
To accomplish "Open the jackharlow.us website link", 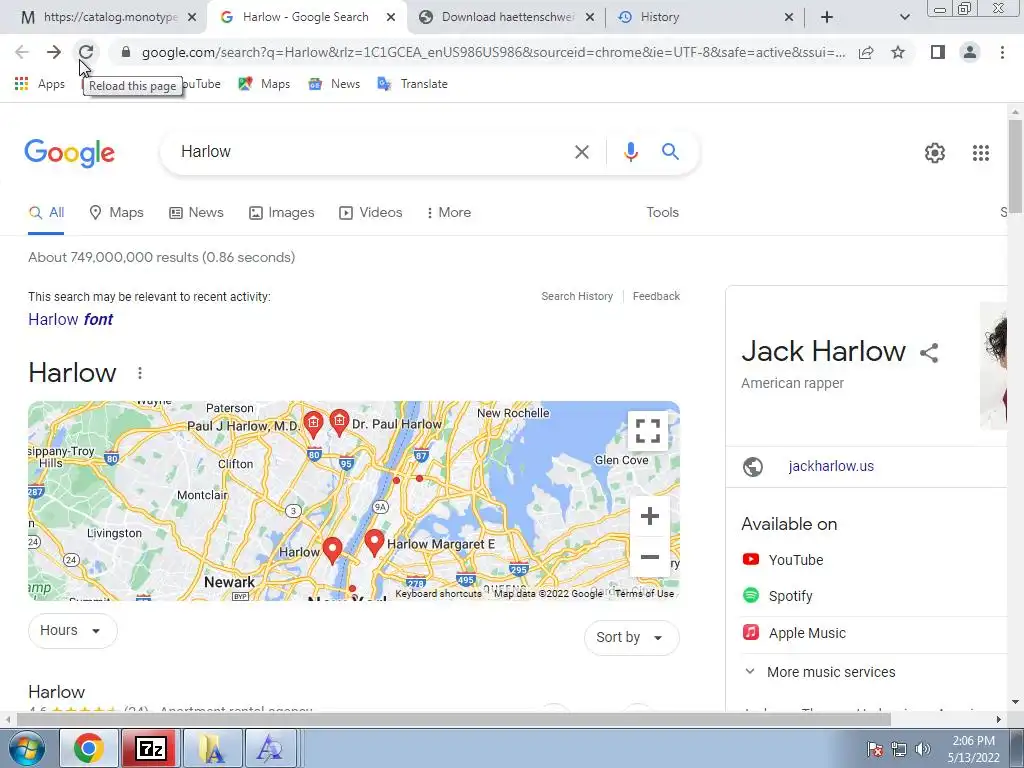I will coord(831,466).
